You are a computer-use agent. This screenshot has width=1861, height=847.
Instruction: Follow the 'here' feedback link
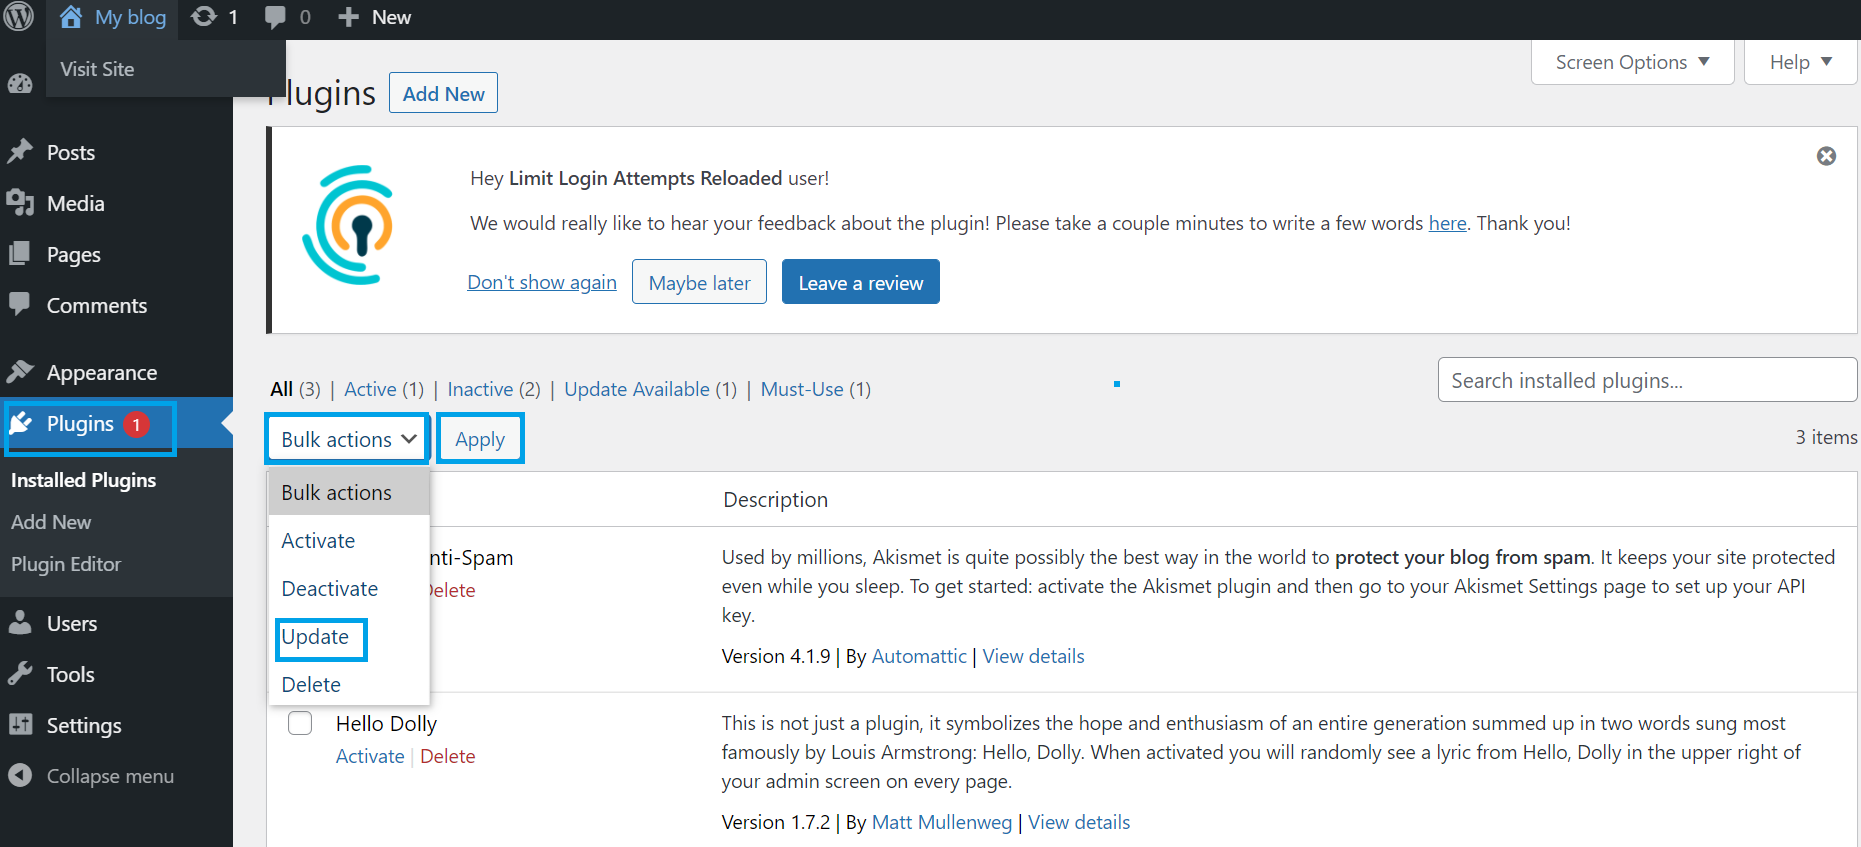coord(1447,223)
